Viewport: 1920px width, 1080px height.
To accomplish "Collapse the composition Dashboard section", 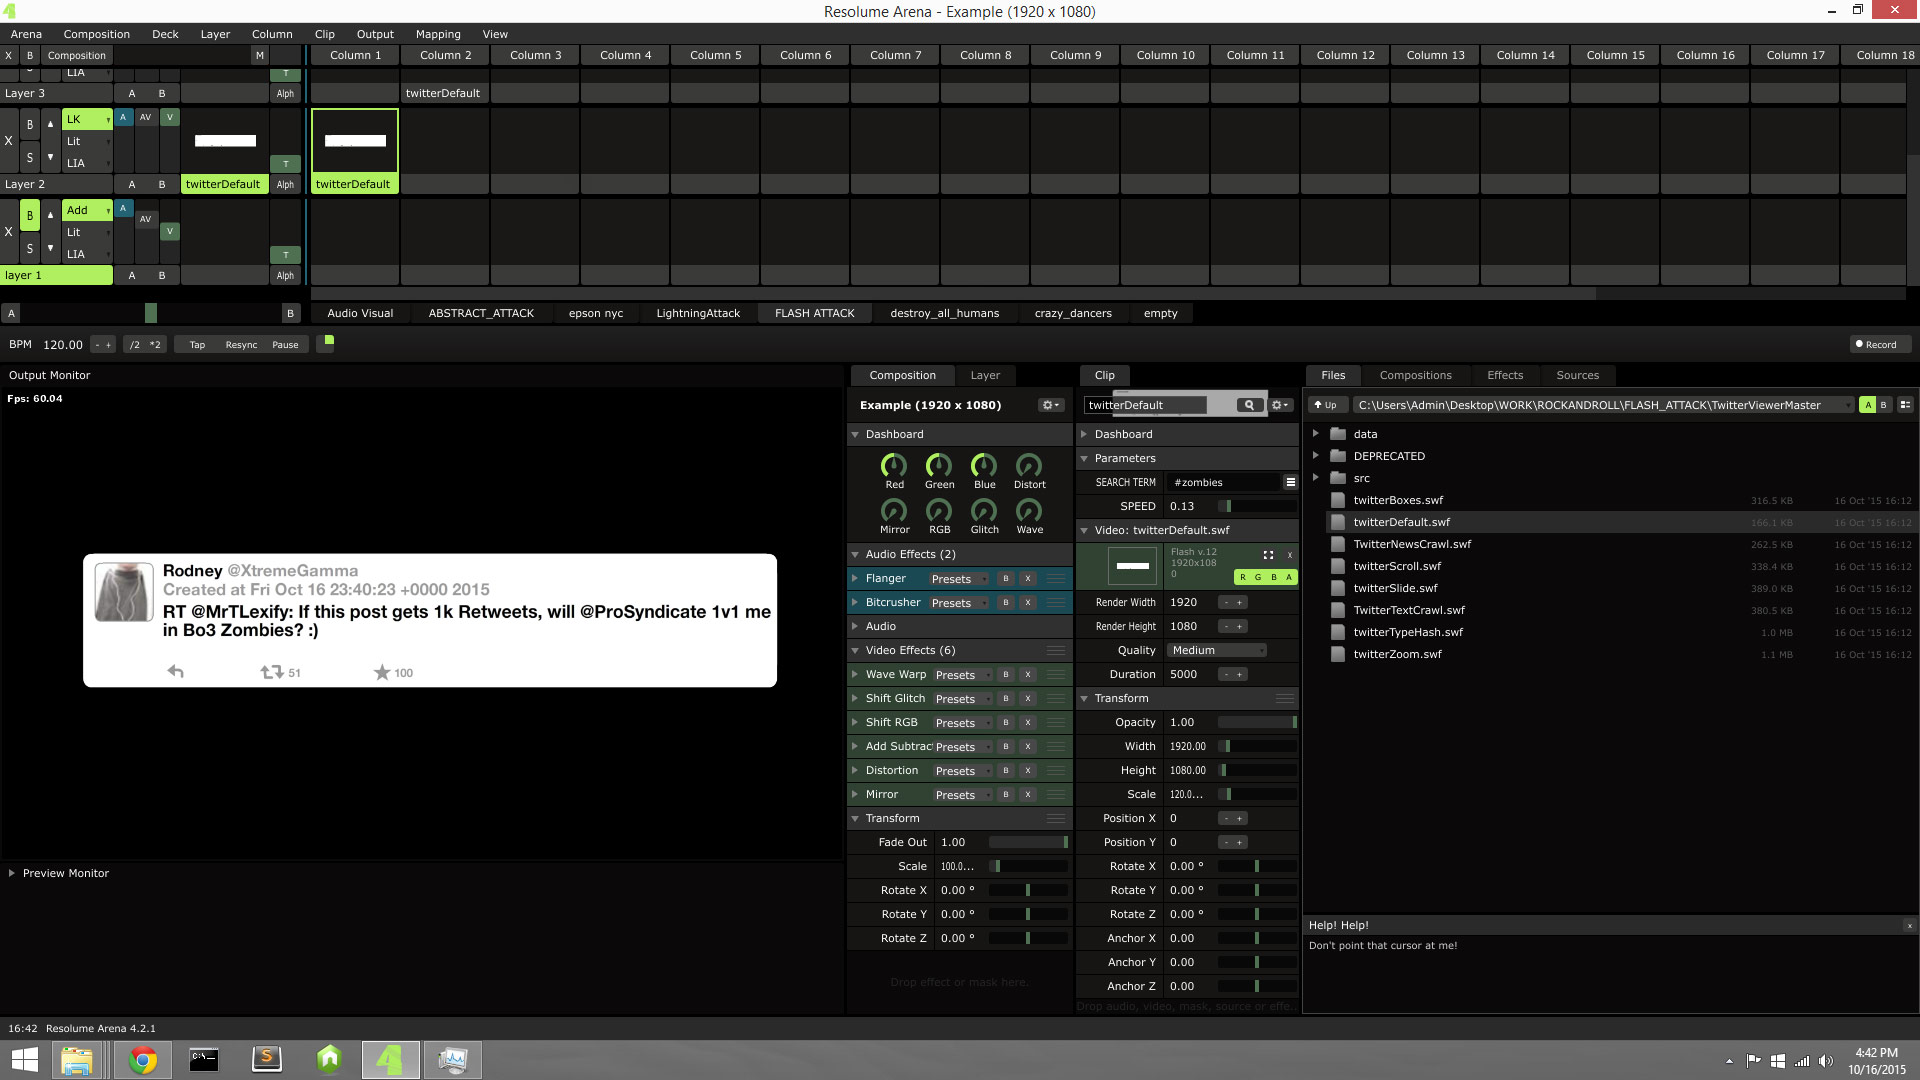I will [855, 435].
